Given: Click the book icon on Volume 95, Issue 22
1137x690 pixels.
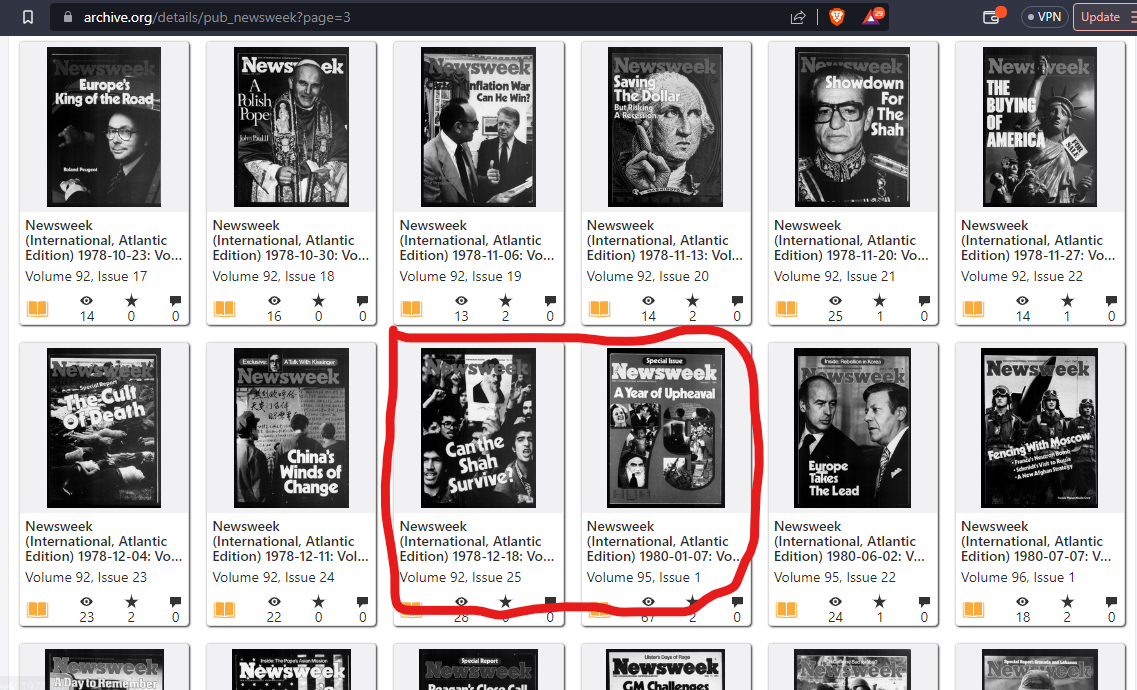Looking at the screenshot, I should click(786, 610).
